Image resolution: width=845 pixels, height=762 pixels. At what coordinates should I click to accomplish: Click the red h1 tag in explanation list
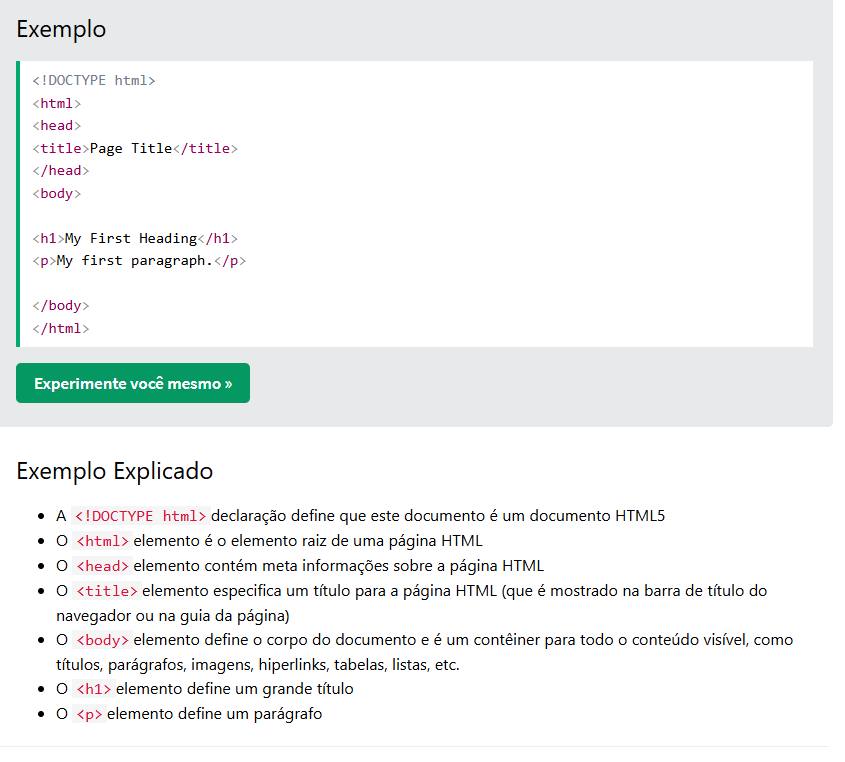(x=94, y=689)
